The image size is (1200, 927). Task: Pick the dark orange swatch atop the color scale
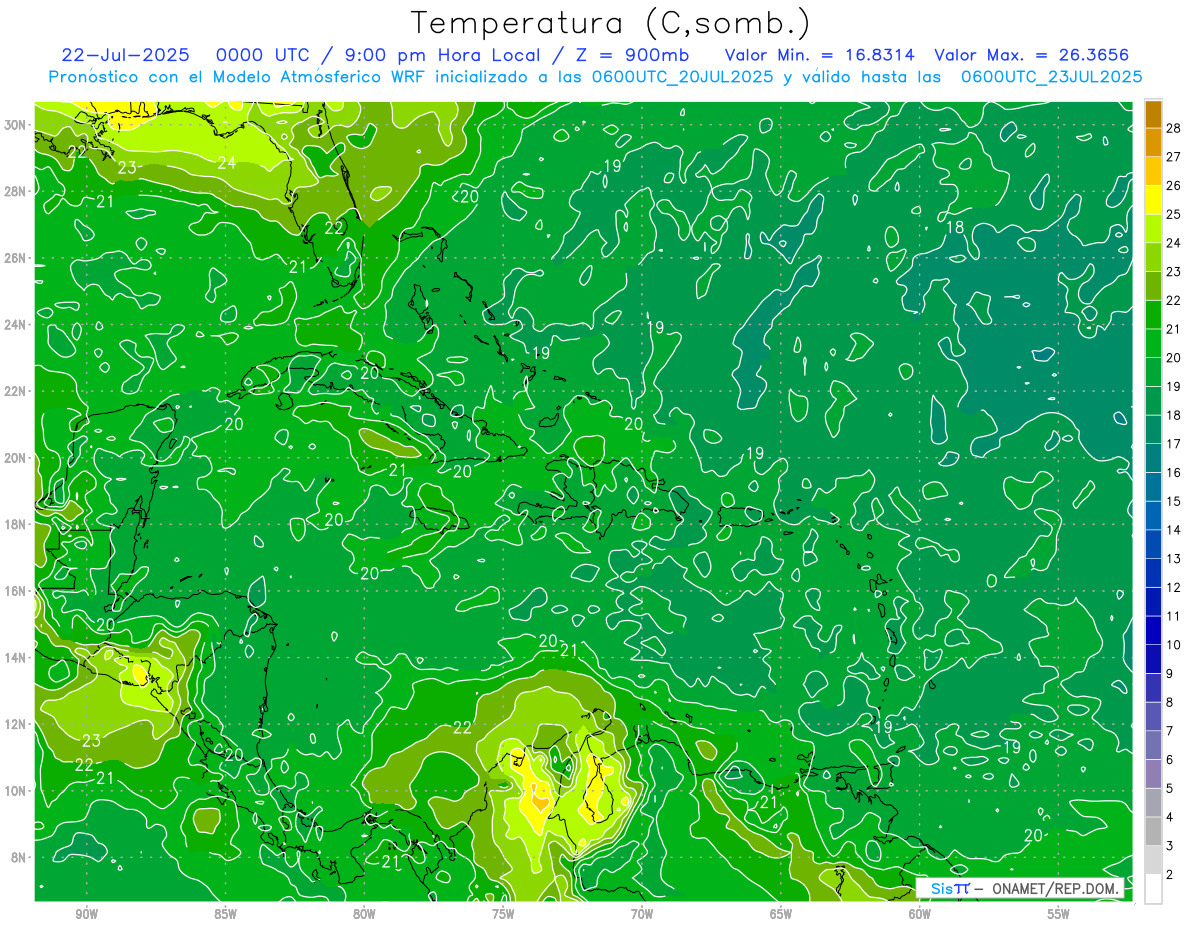tap(1153, 113)
